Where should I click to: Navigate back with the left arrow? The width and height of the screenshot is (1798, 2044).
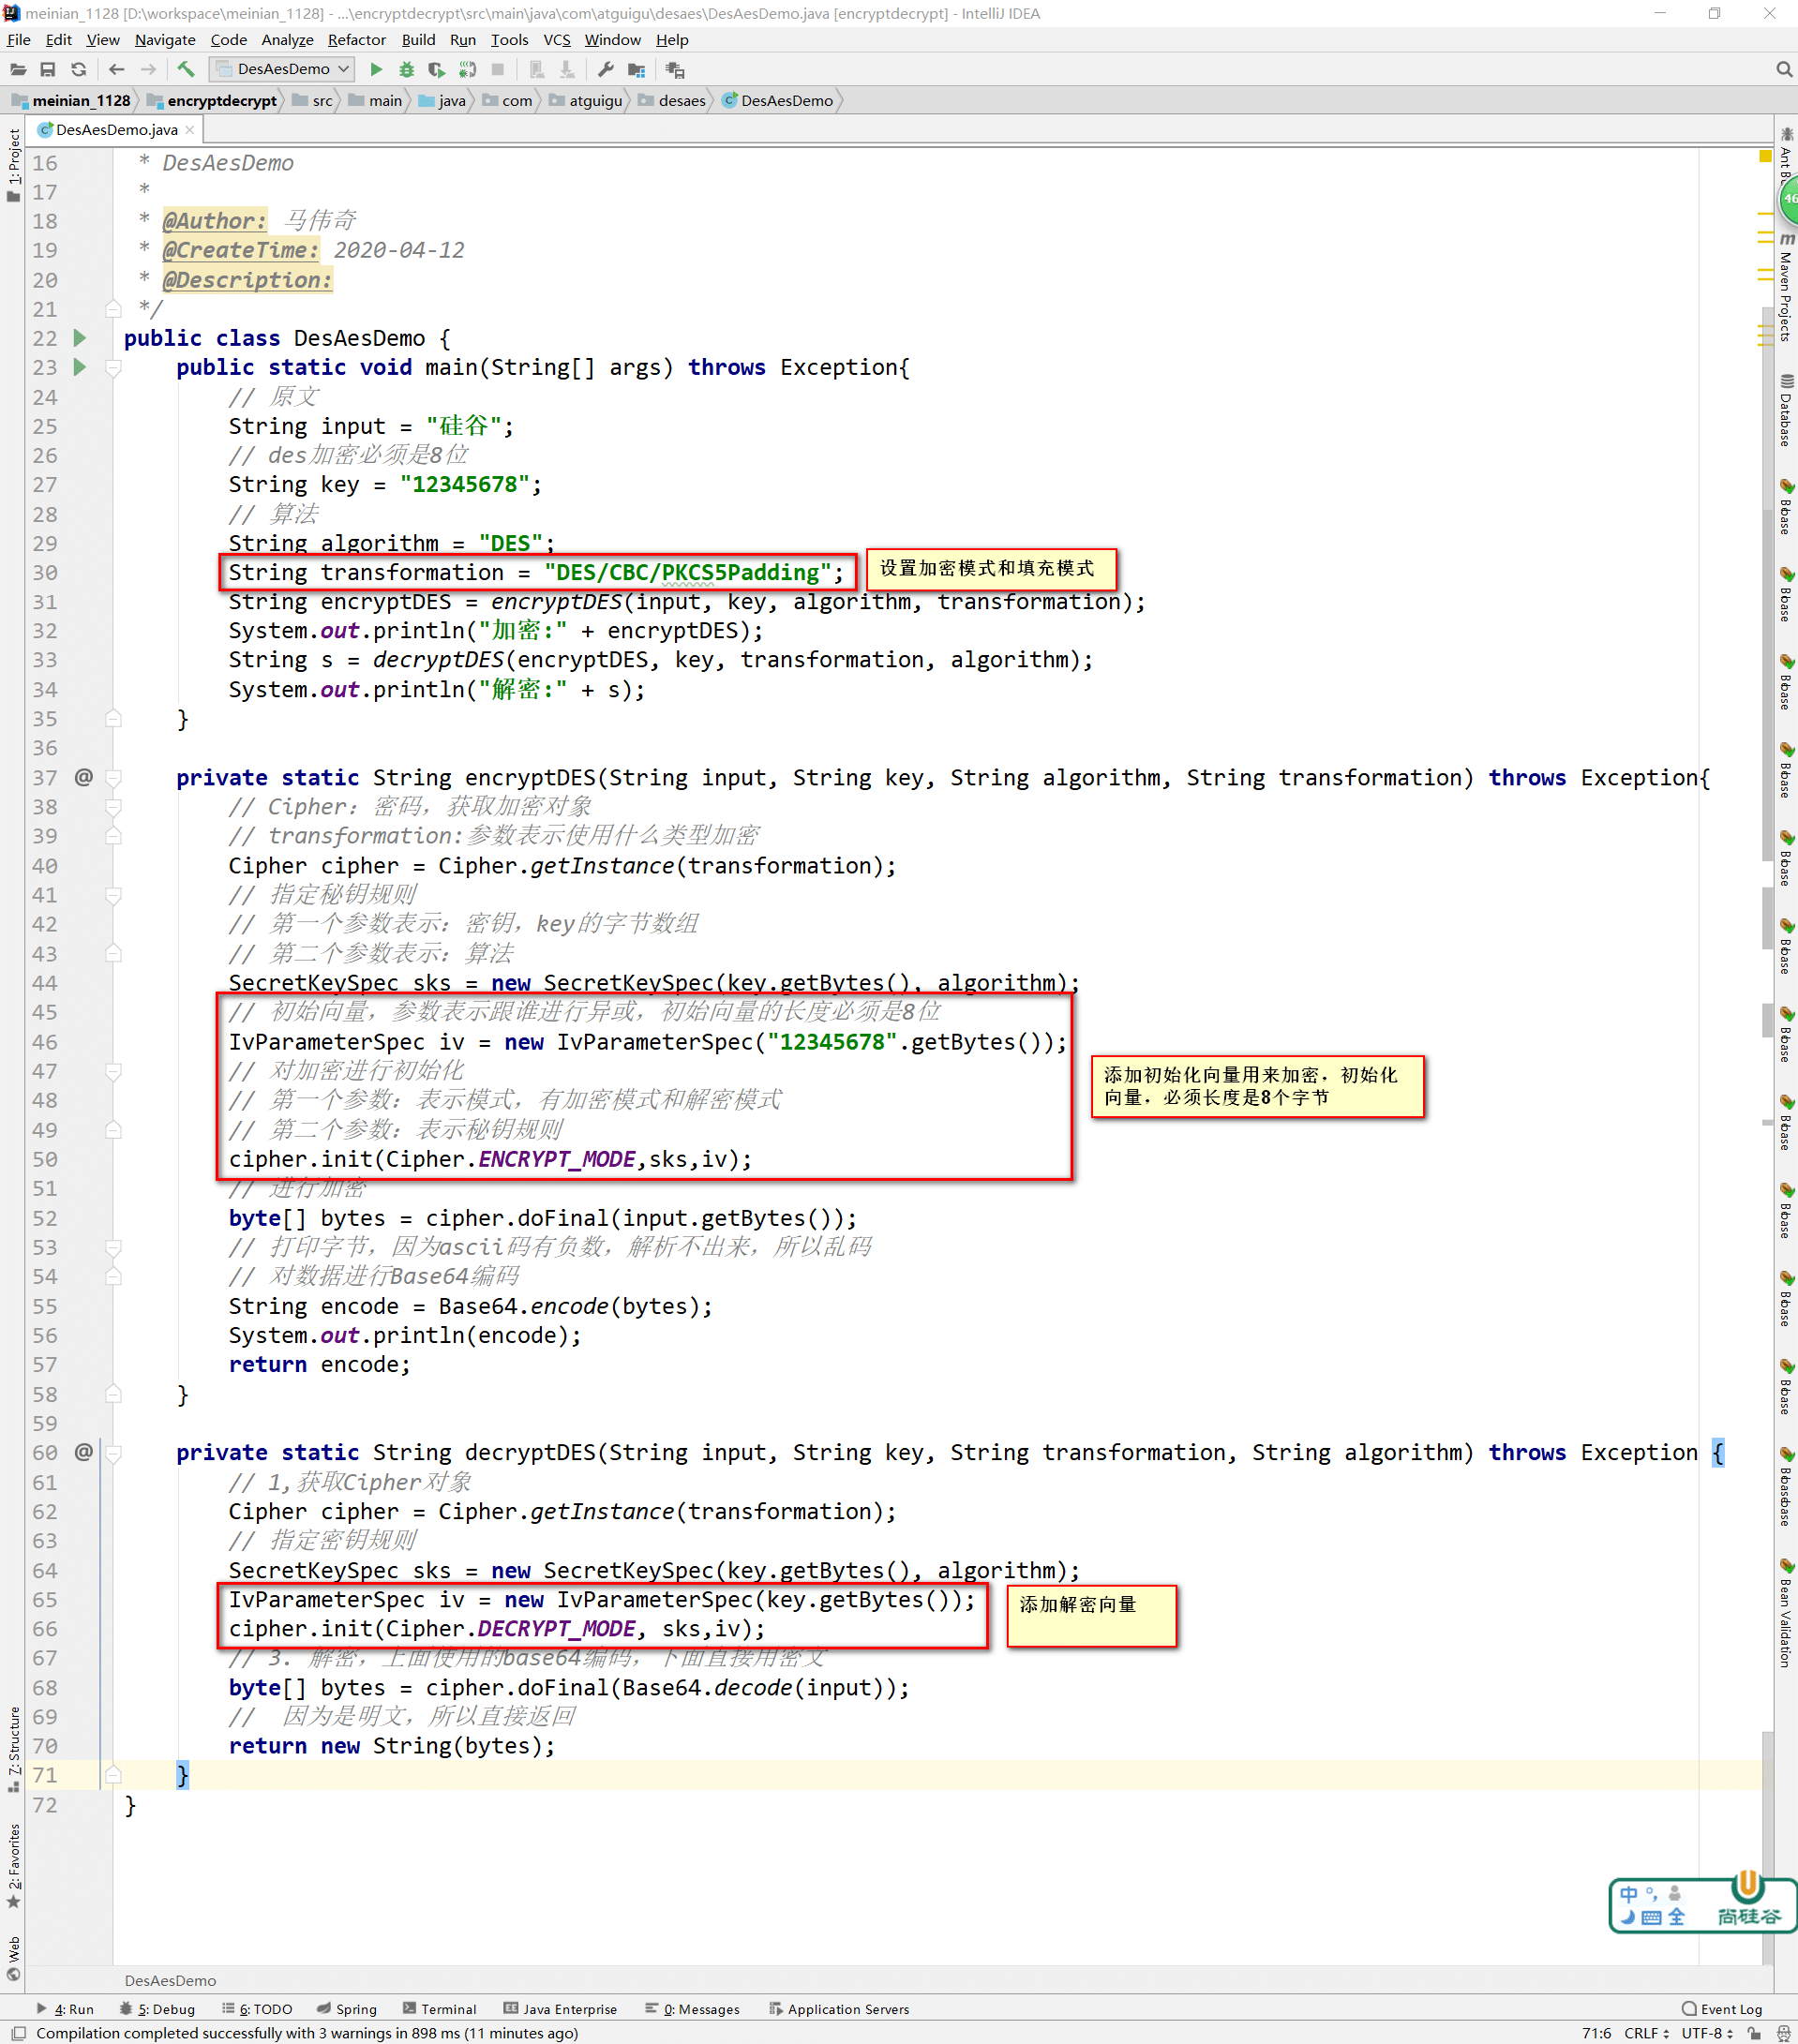[x=116, y=69]
